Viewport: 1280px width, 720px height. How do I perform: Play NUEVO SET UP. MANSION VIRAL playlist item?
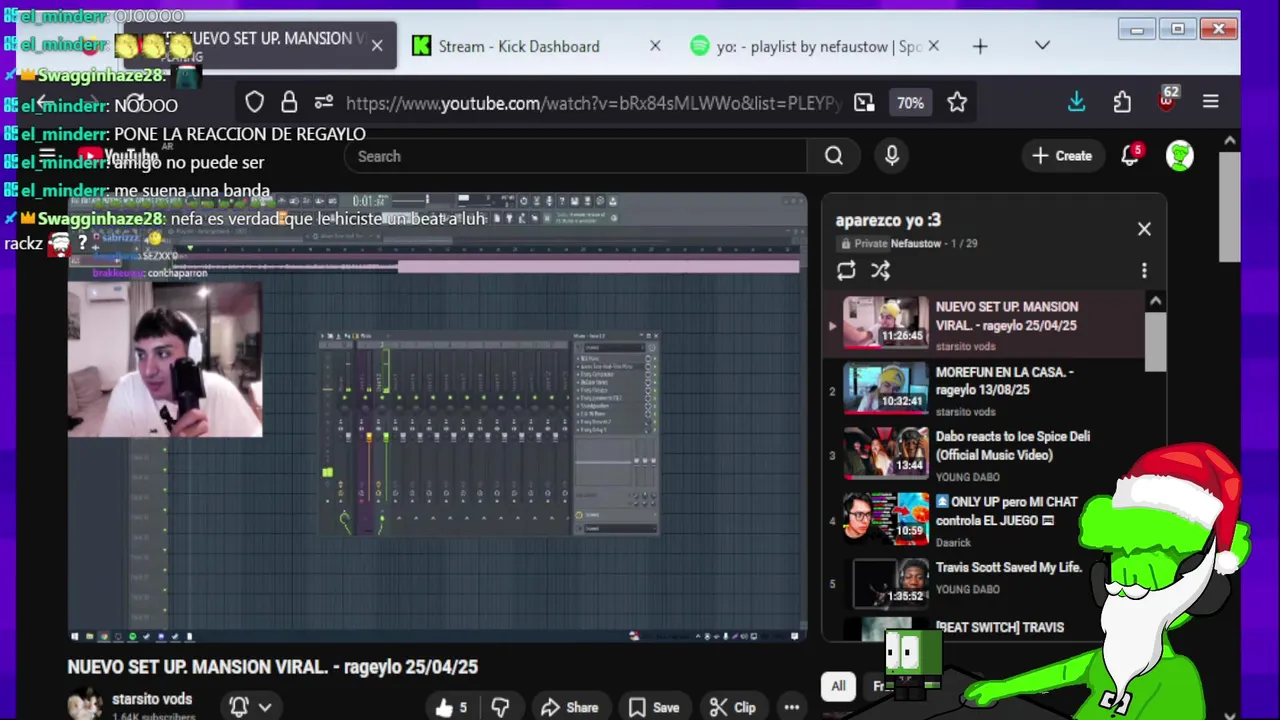(x=984, y=324)
